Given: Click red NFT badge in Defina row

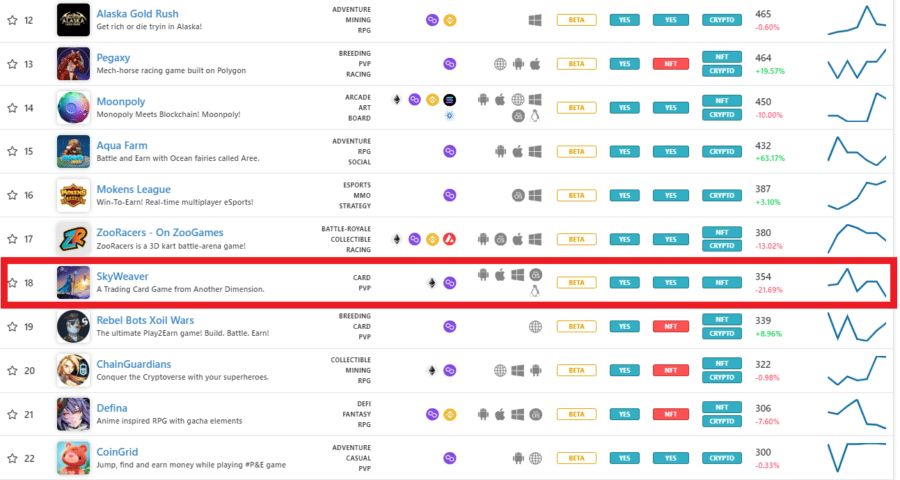Looking at the screenshot, I should tap(671, 414).
